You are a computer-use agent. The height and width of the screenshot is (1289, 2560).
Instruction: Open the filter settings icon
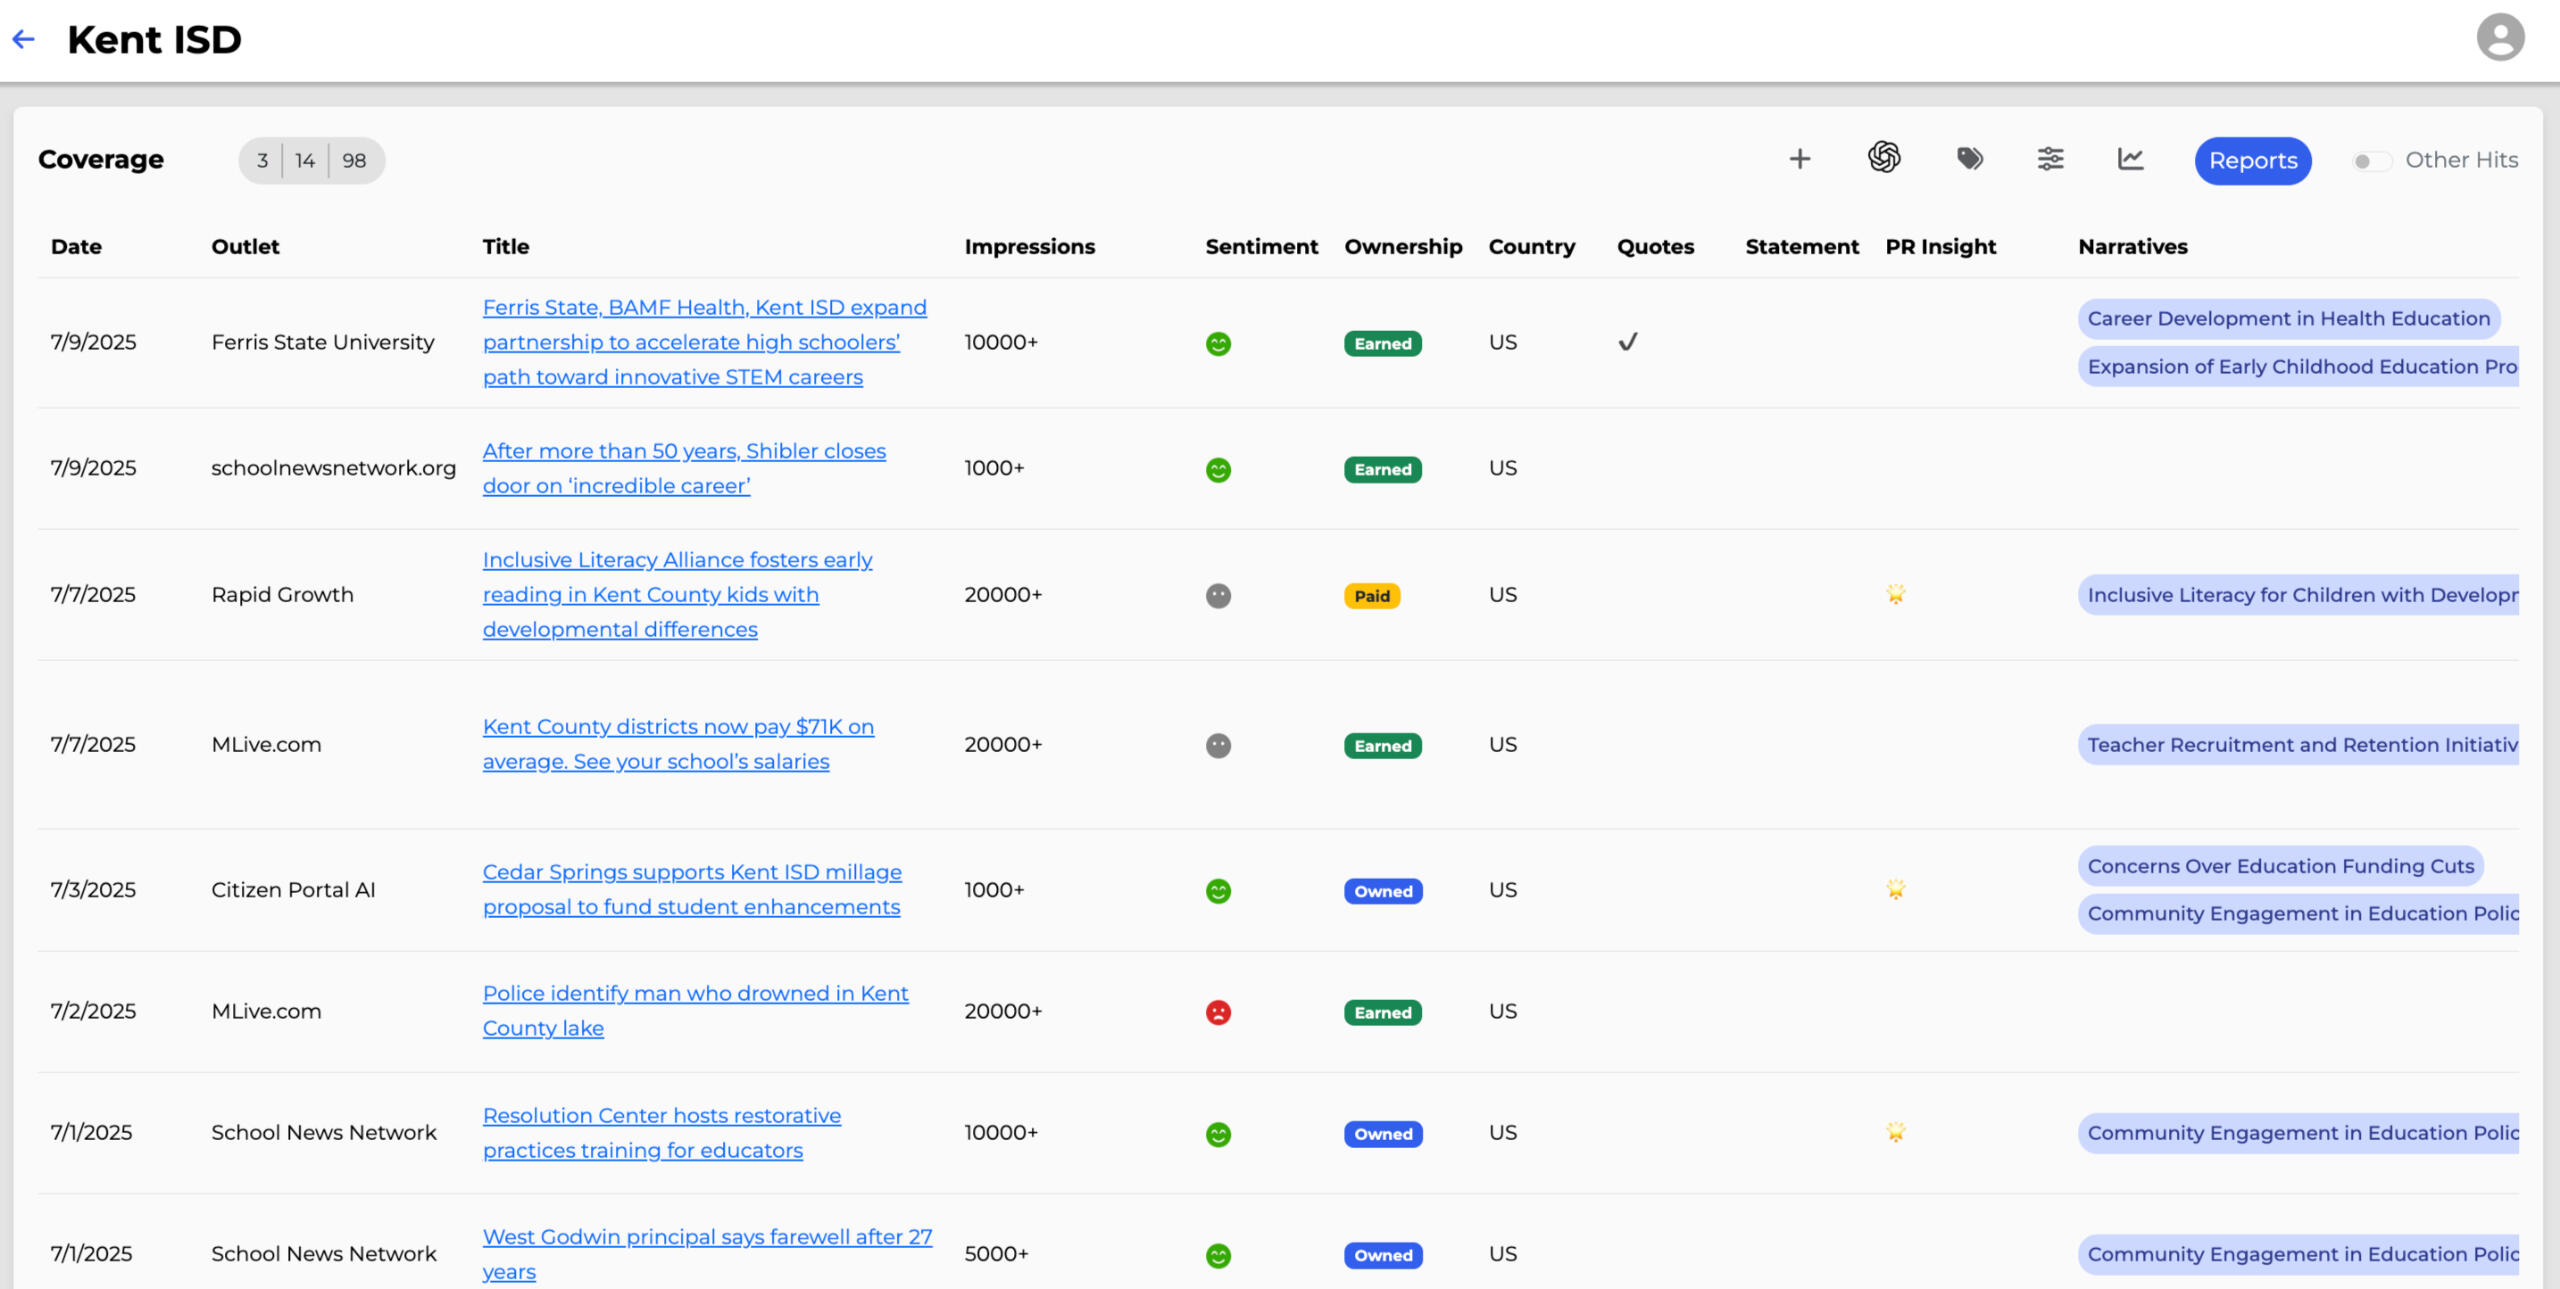coord(2050,159)
